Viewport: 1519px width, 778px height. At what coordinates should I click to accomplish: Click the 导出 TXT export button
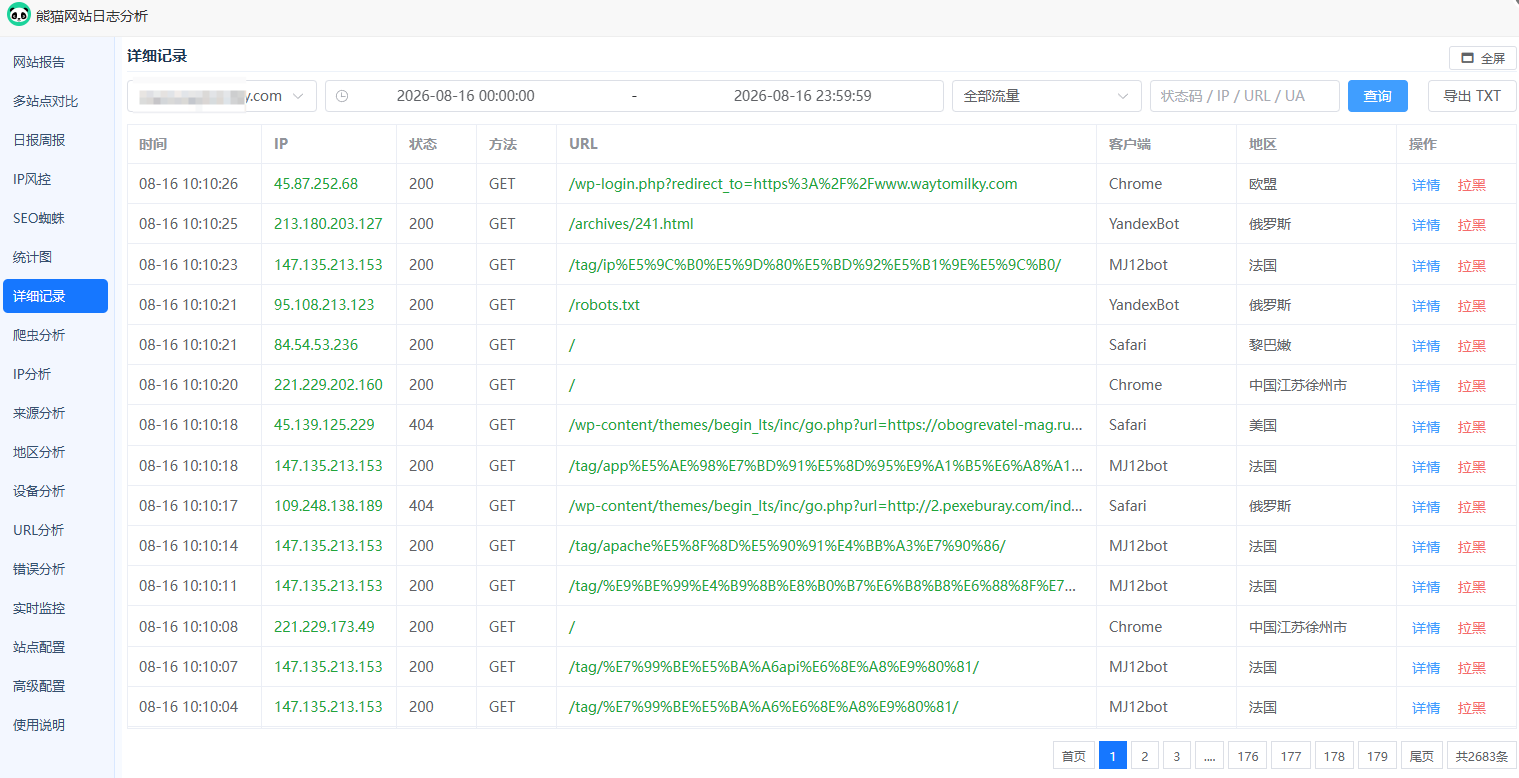point(1472,96)
